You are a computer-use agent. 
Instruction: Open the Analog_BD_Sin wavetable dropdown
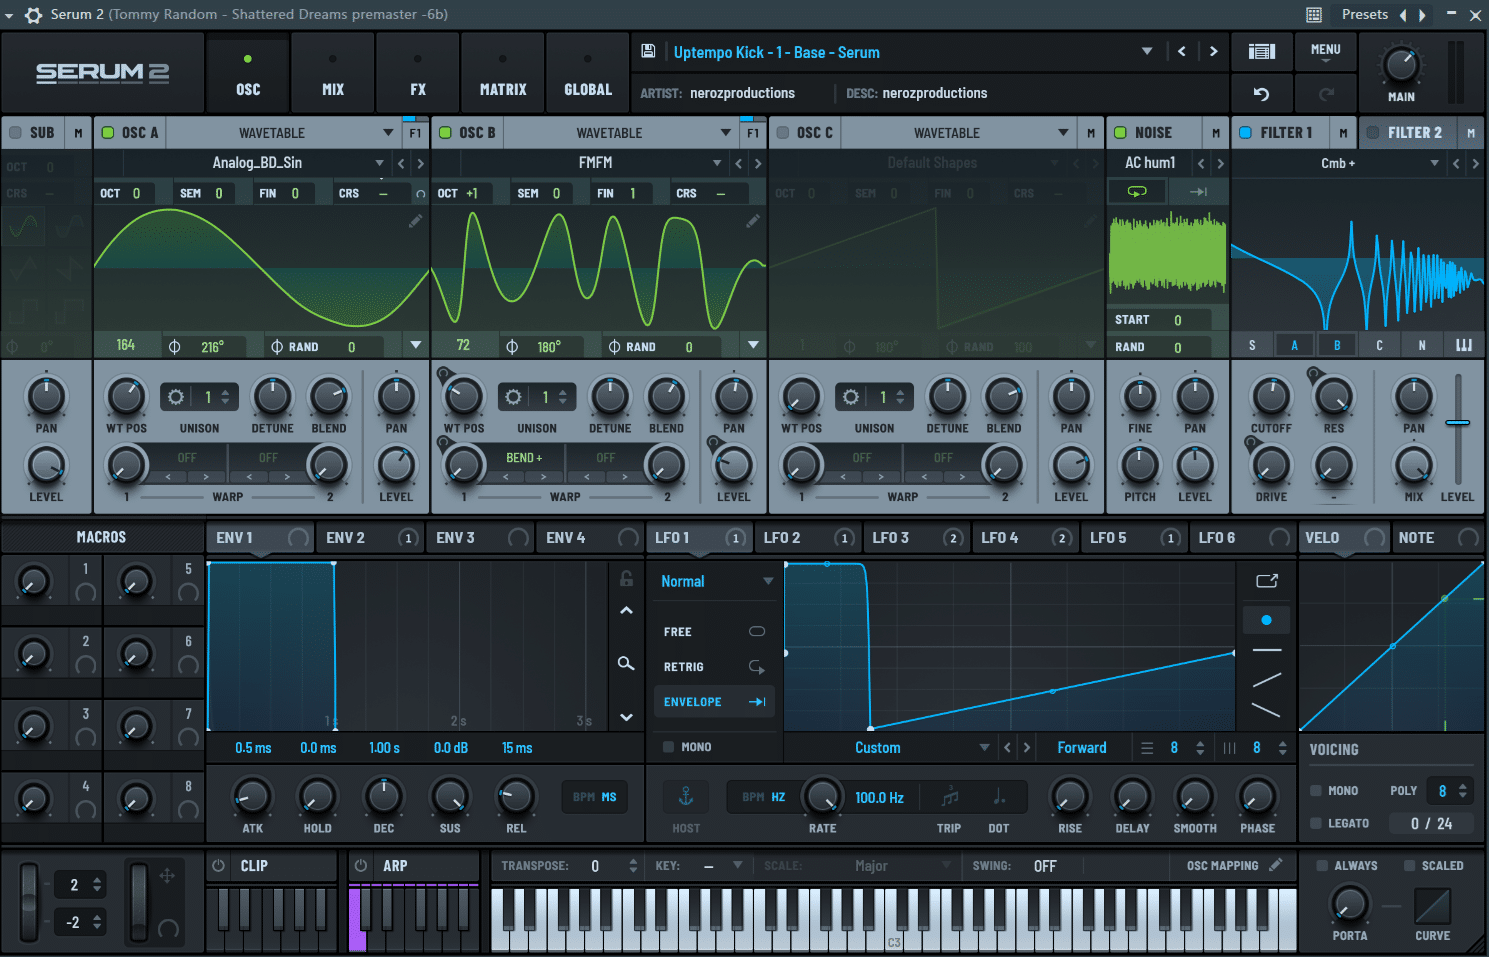379,163
